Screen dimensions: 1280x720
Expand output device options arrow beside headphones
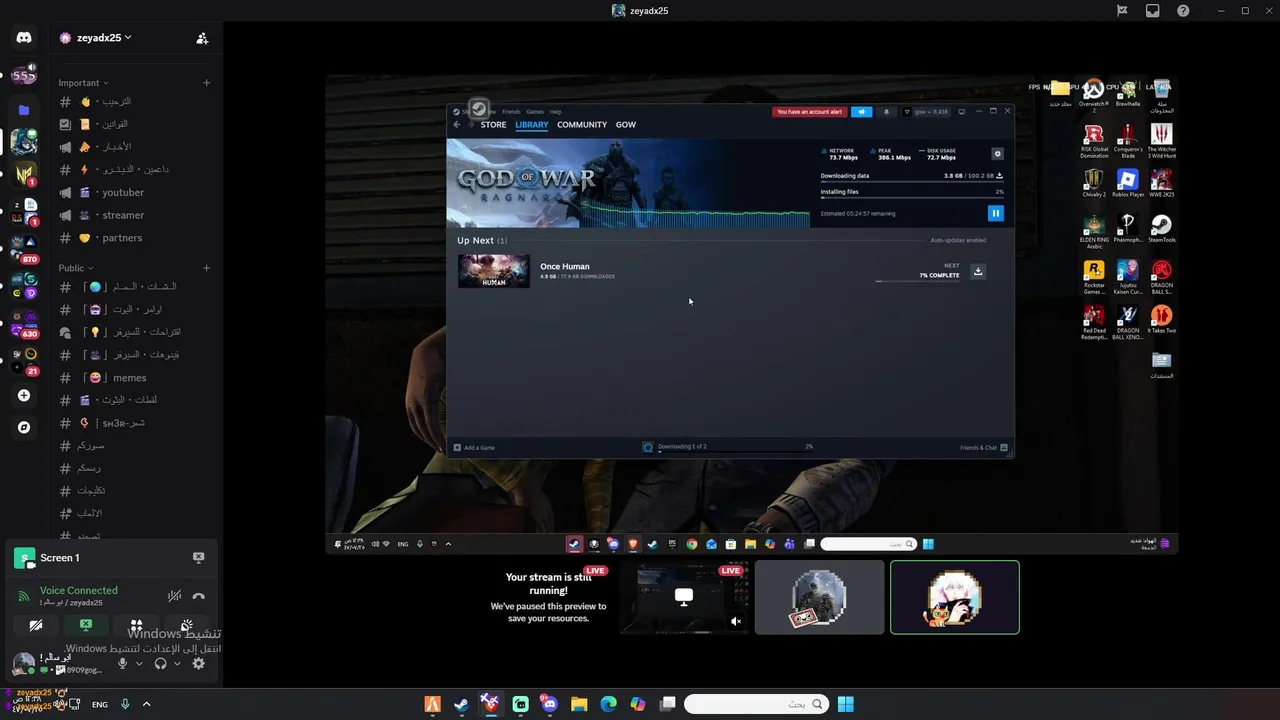coord(177,663)
